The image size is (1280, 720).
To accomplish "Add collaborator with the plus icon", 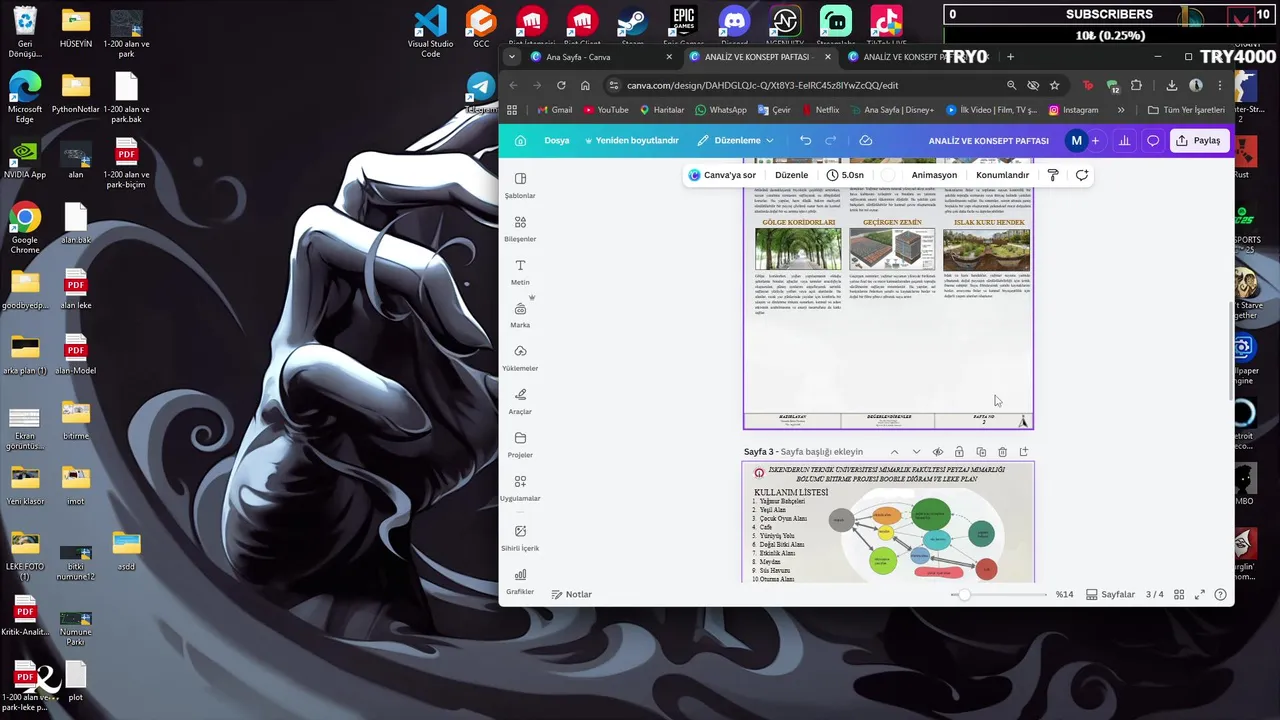I will [x=1095, y=141].
